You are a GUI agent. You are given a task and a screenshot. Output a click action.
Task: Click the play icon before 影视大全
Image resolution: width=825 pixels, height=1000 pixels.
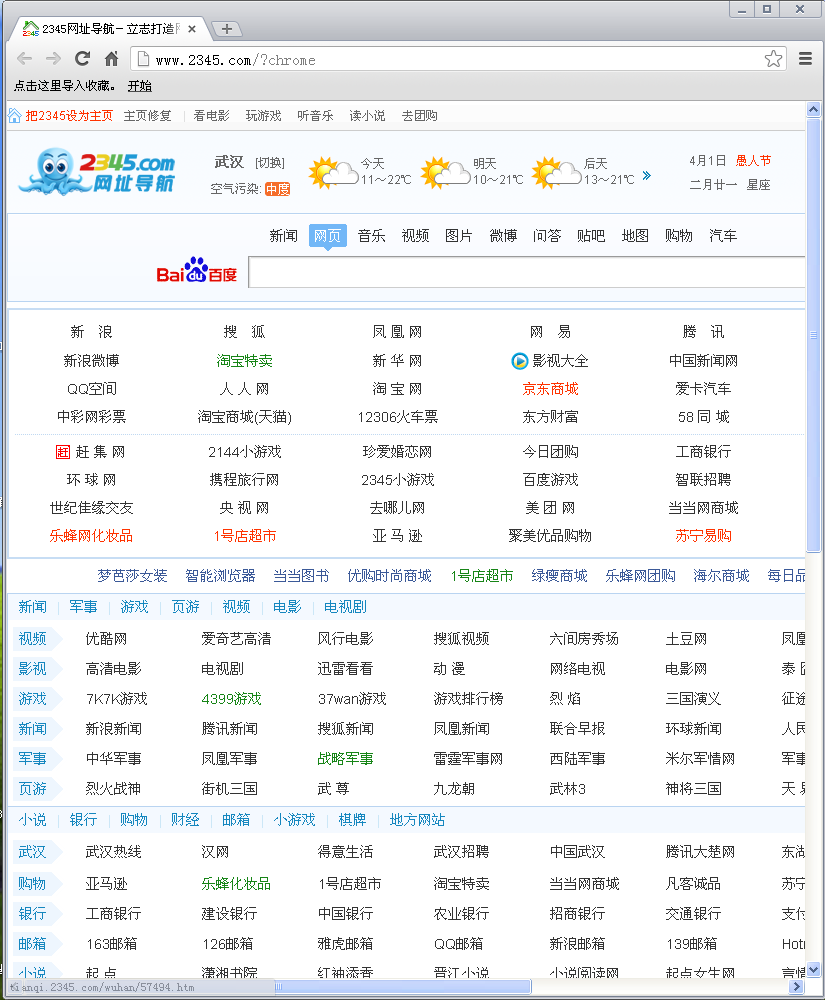click(x=520, y=361)
